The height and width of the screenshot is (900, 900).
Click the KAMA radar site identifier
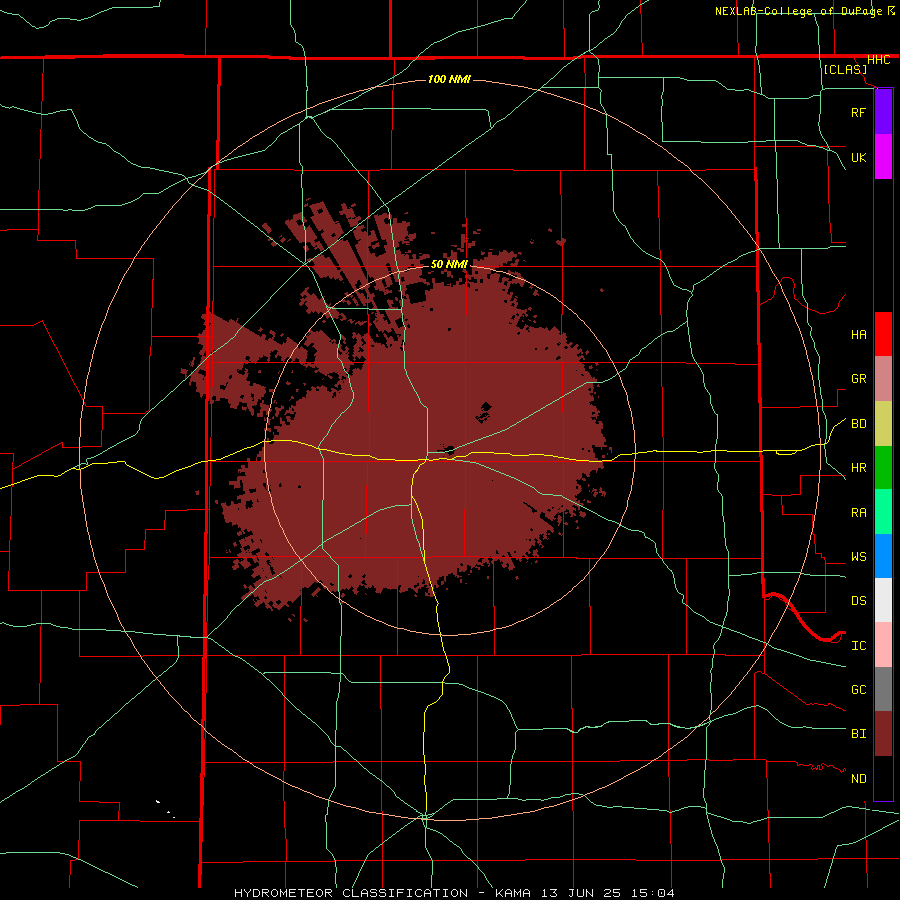click(513, 893)
